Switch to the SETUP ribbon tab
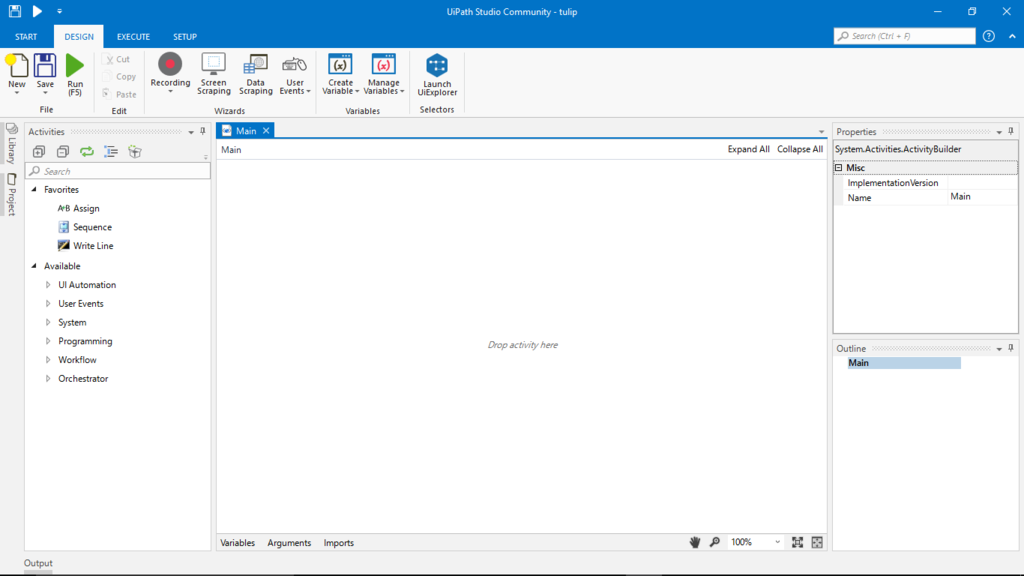This screenshot has width=1024, height=576. tap(185, 37)
